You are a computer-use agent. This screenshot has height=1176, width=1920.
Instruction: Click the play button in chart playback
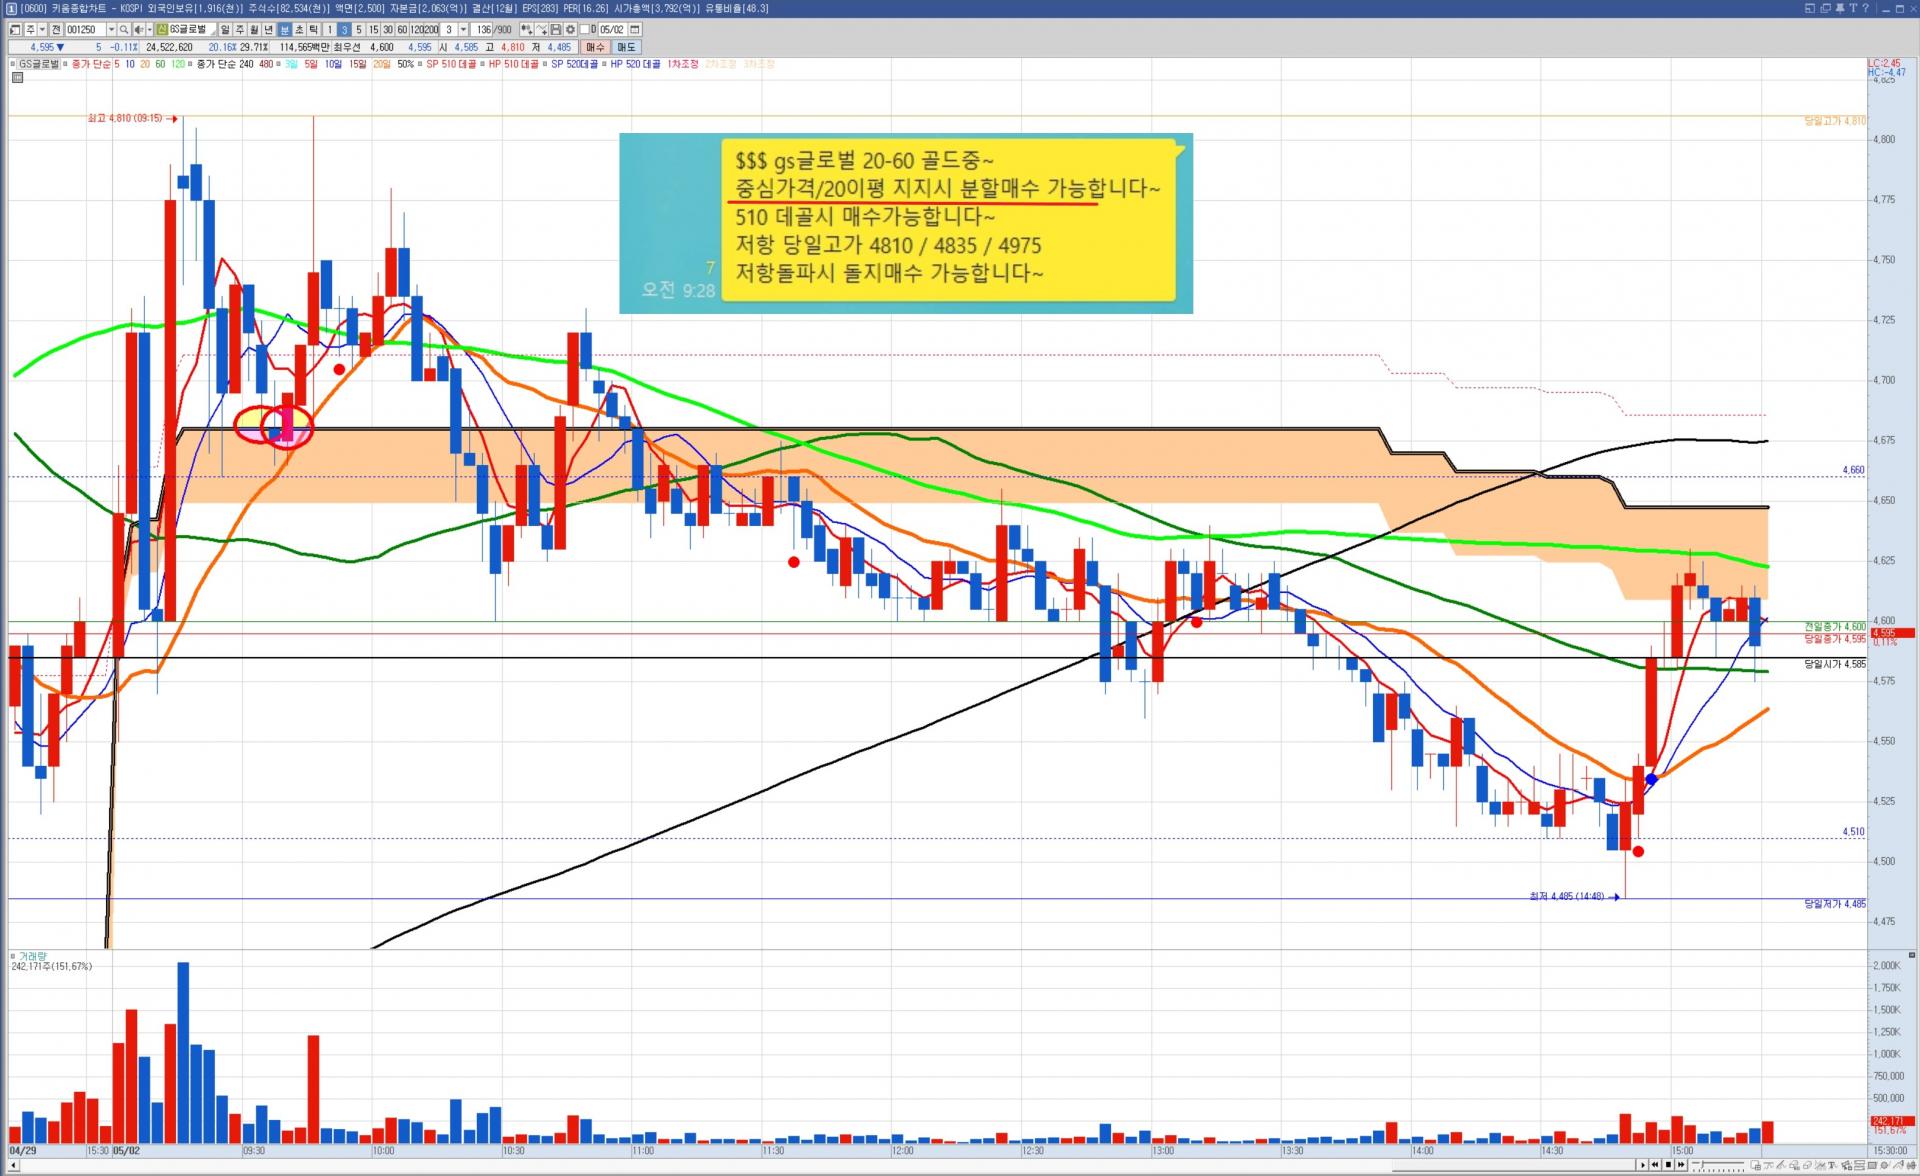coord(1643,1165)
